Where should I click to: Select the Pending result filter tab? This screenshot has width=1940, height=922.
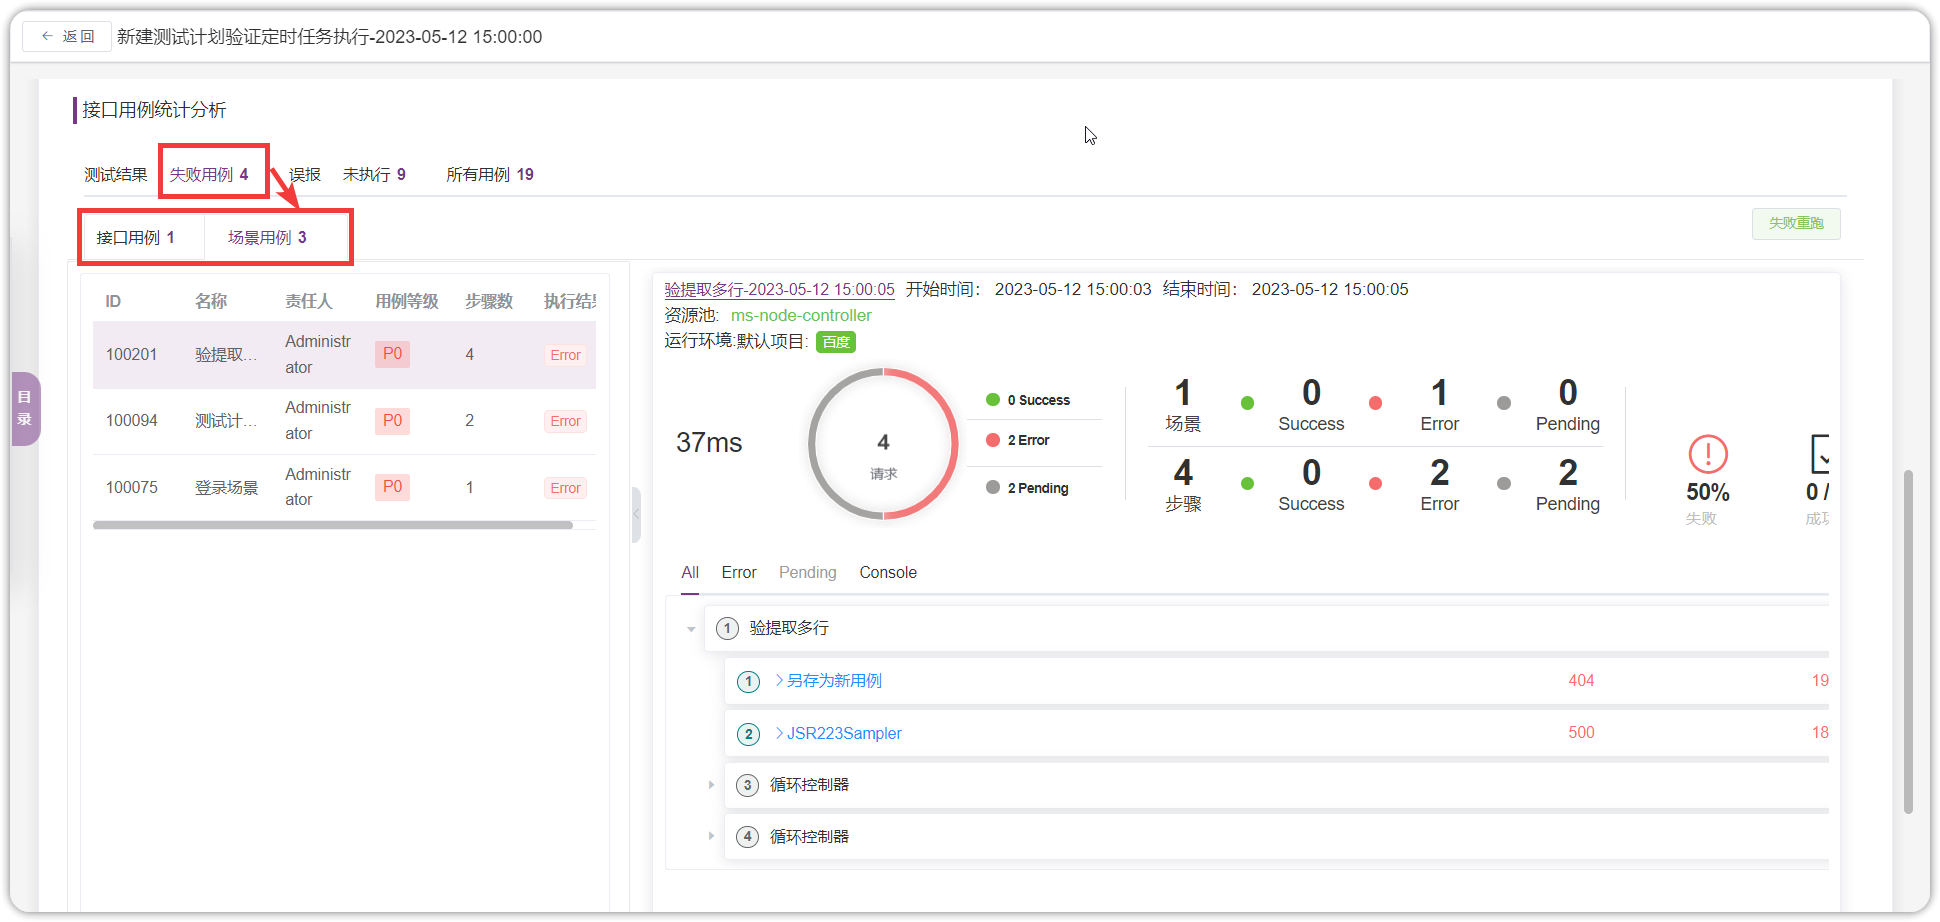tap(808, 572)
